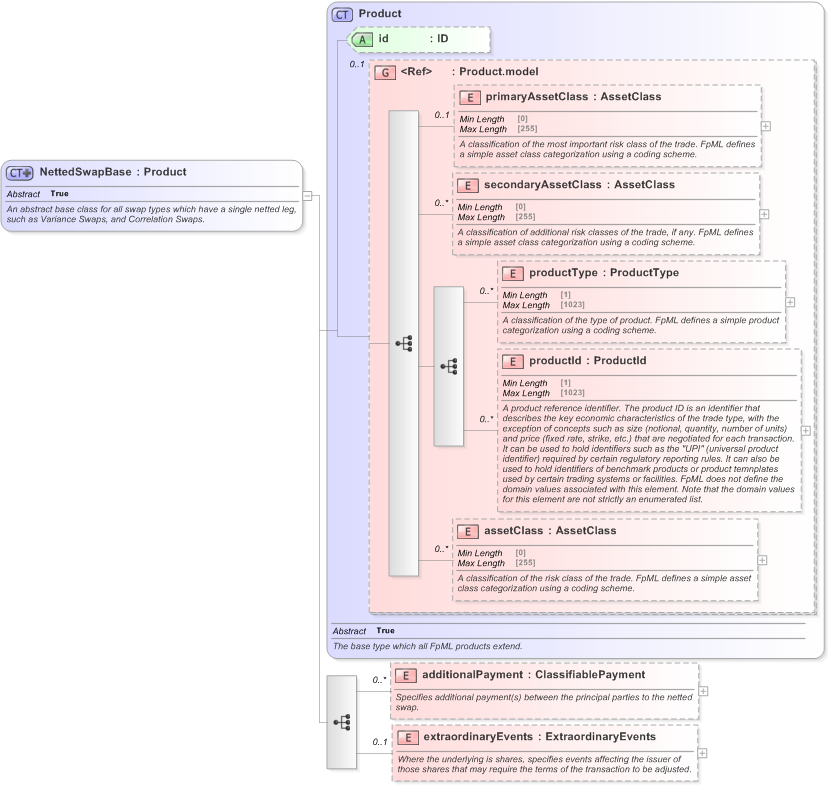Click the NettedSwapBase description text
The width and height of the screenshot is (828, 787).
pos(152,214)
